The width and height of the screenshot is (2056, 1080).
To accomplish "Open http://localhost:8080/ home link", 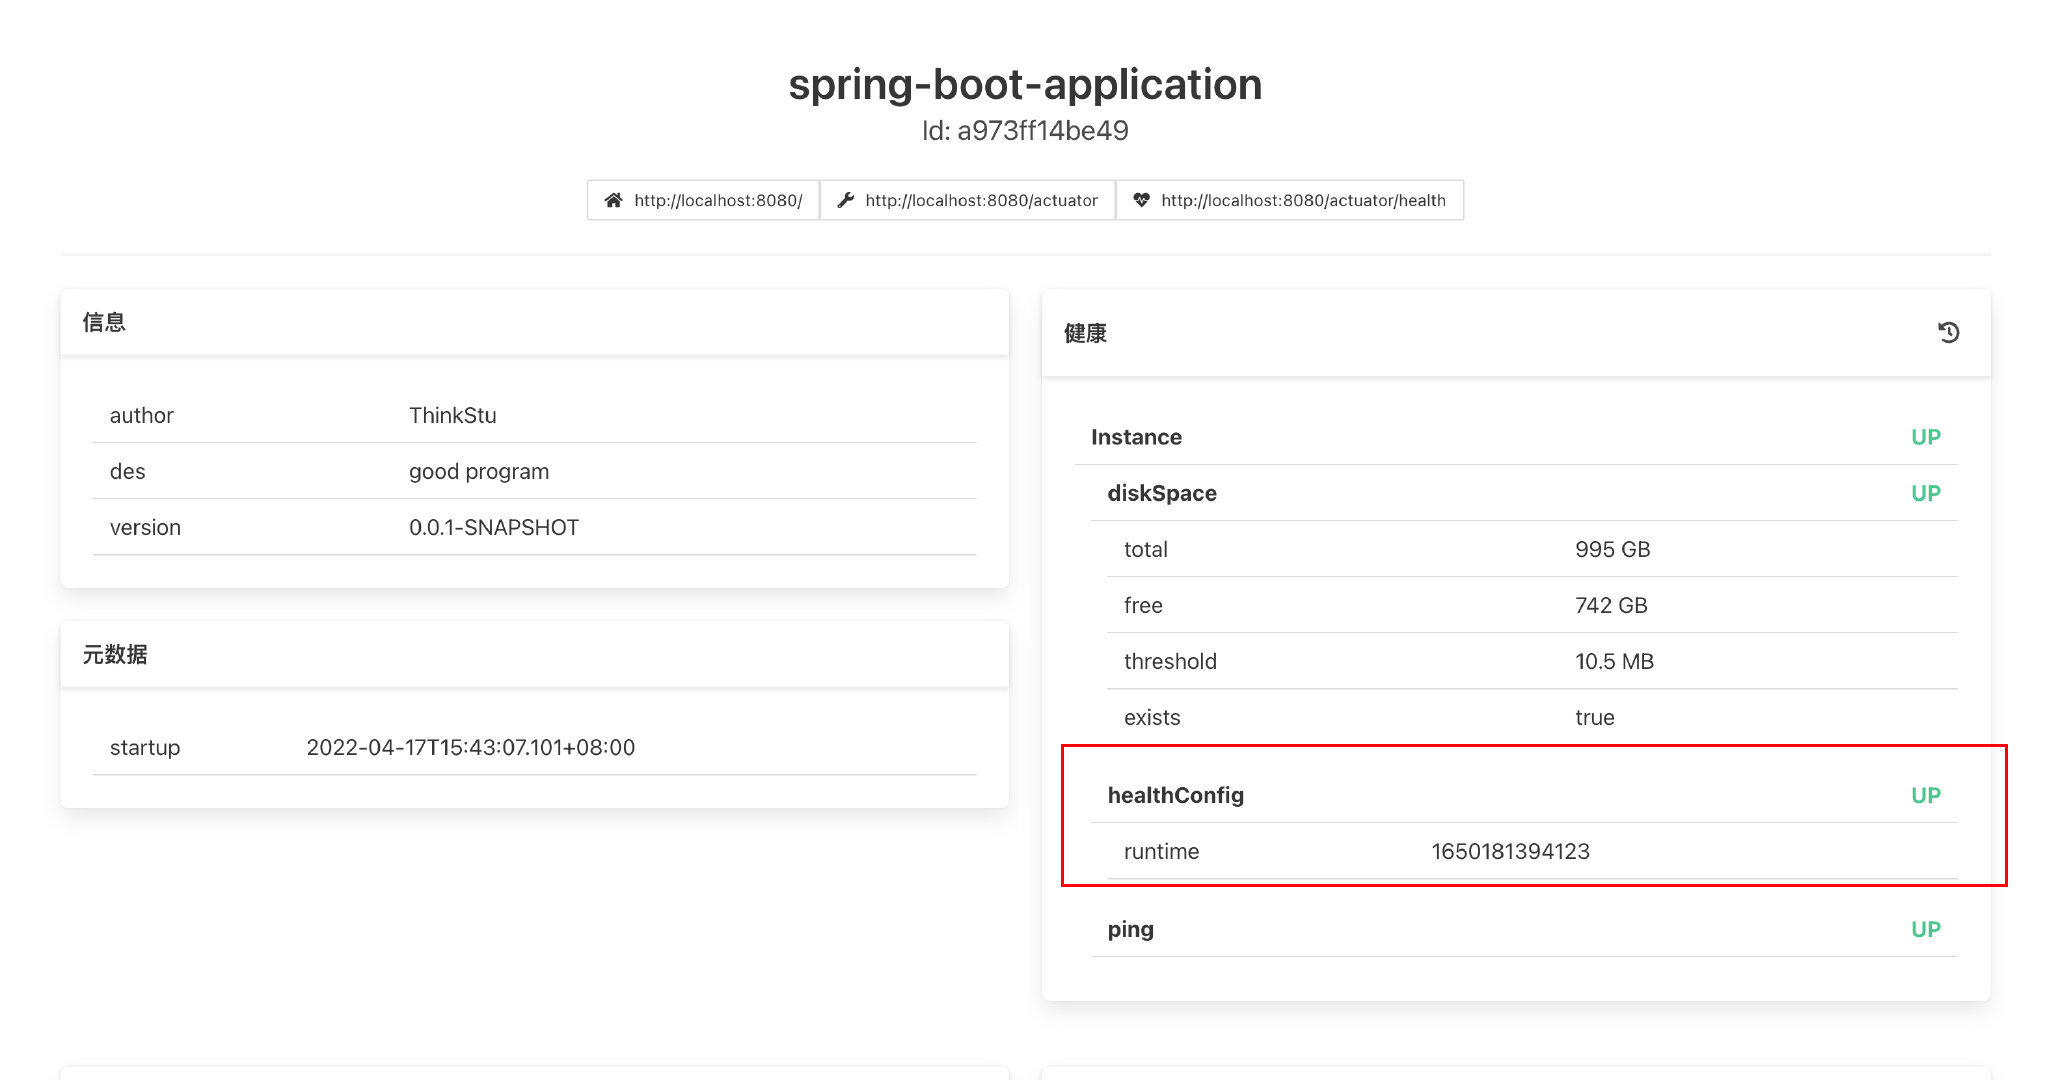I will 717,200.
